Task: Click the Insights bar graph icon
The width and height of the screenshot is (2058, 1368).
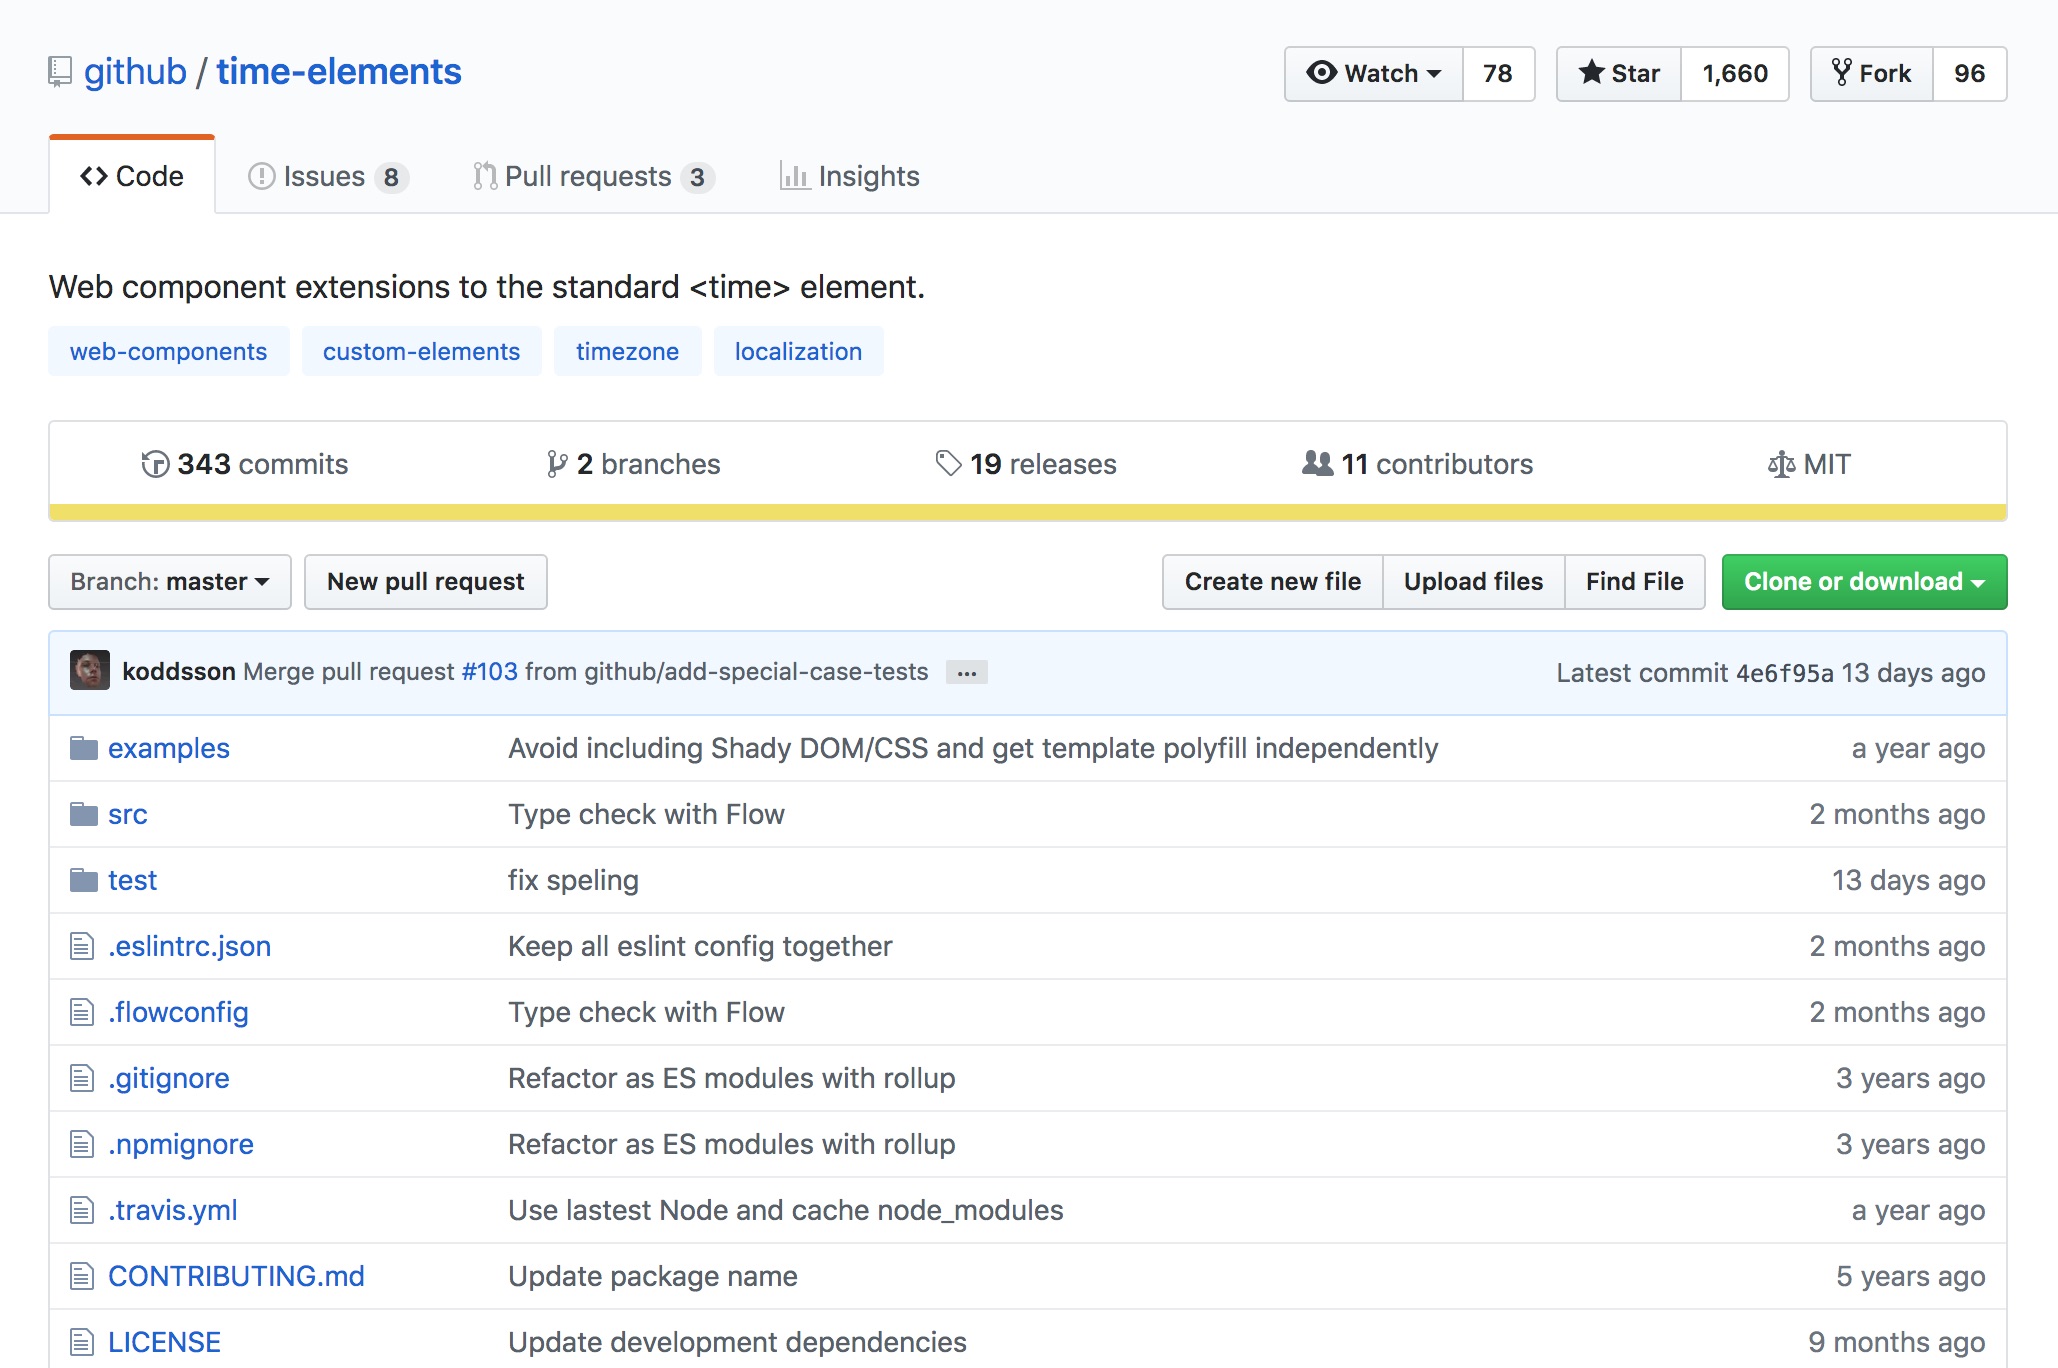Action: (x=795, y=177)
